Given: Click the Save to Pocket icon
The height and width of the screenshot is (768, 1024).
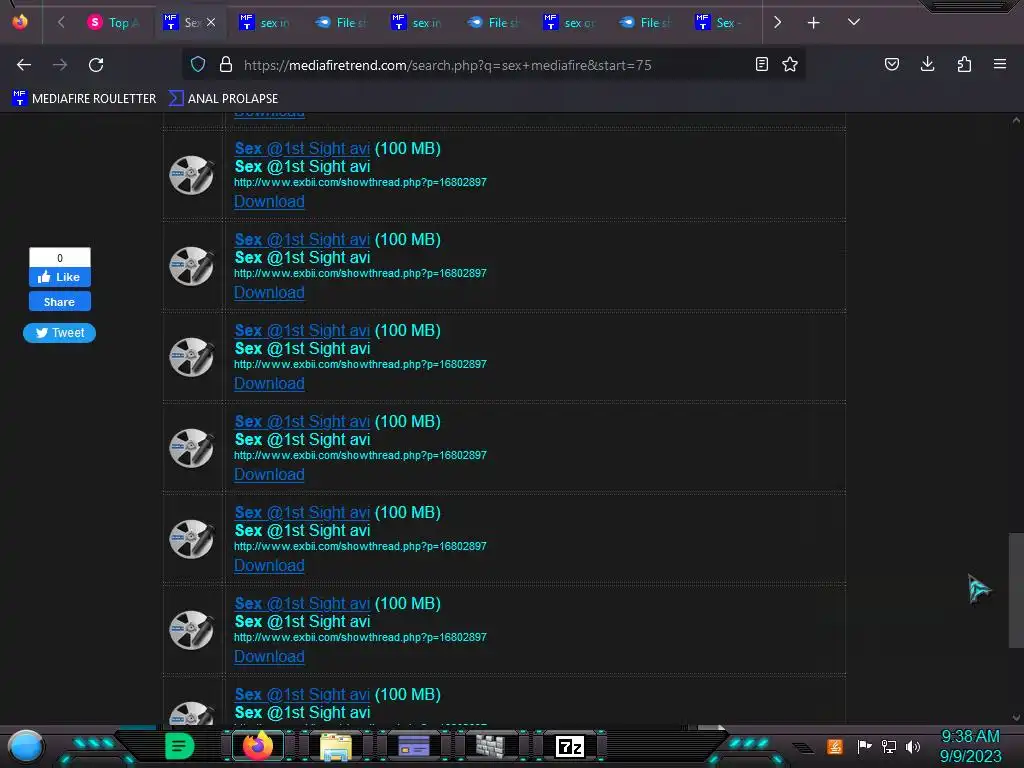Looking at the screenshot, I should click(892, 65).
